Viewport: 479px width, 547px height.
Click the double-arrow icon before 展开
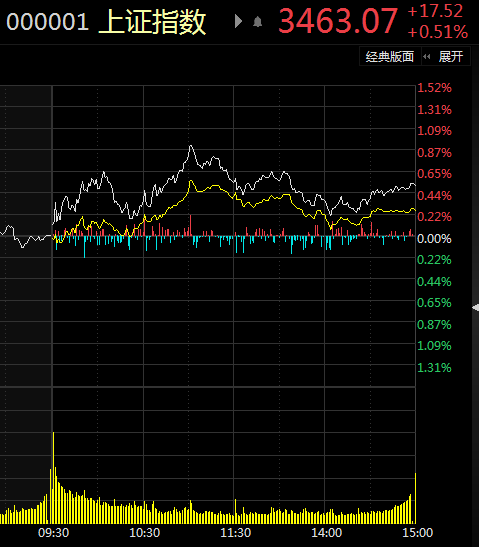pos(426,57)
